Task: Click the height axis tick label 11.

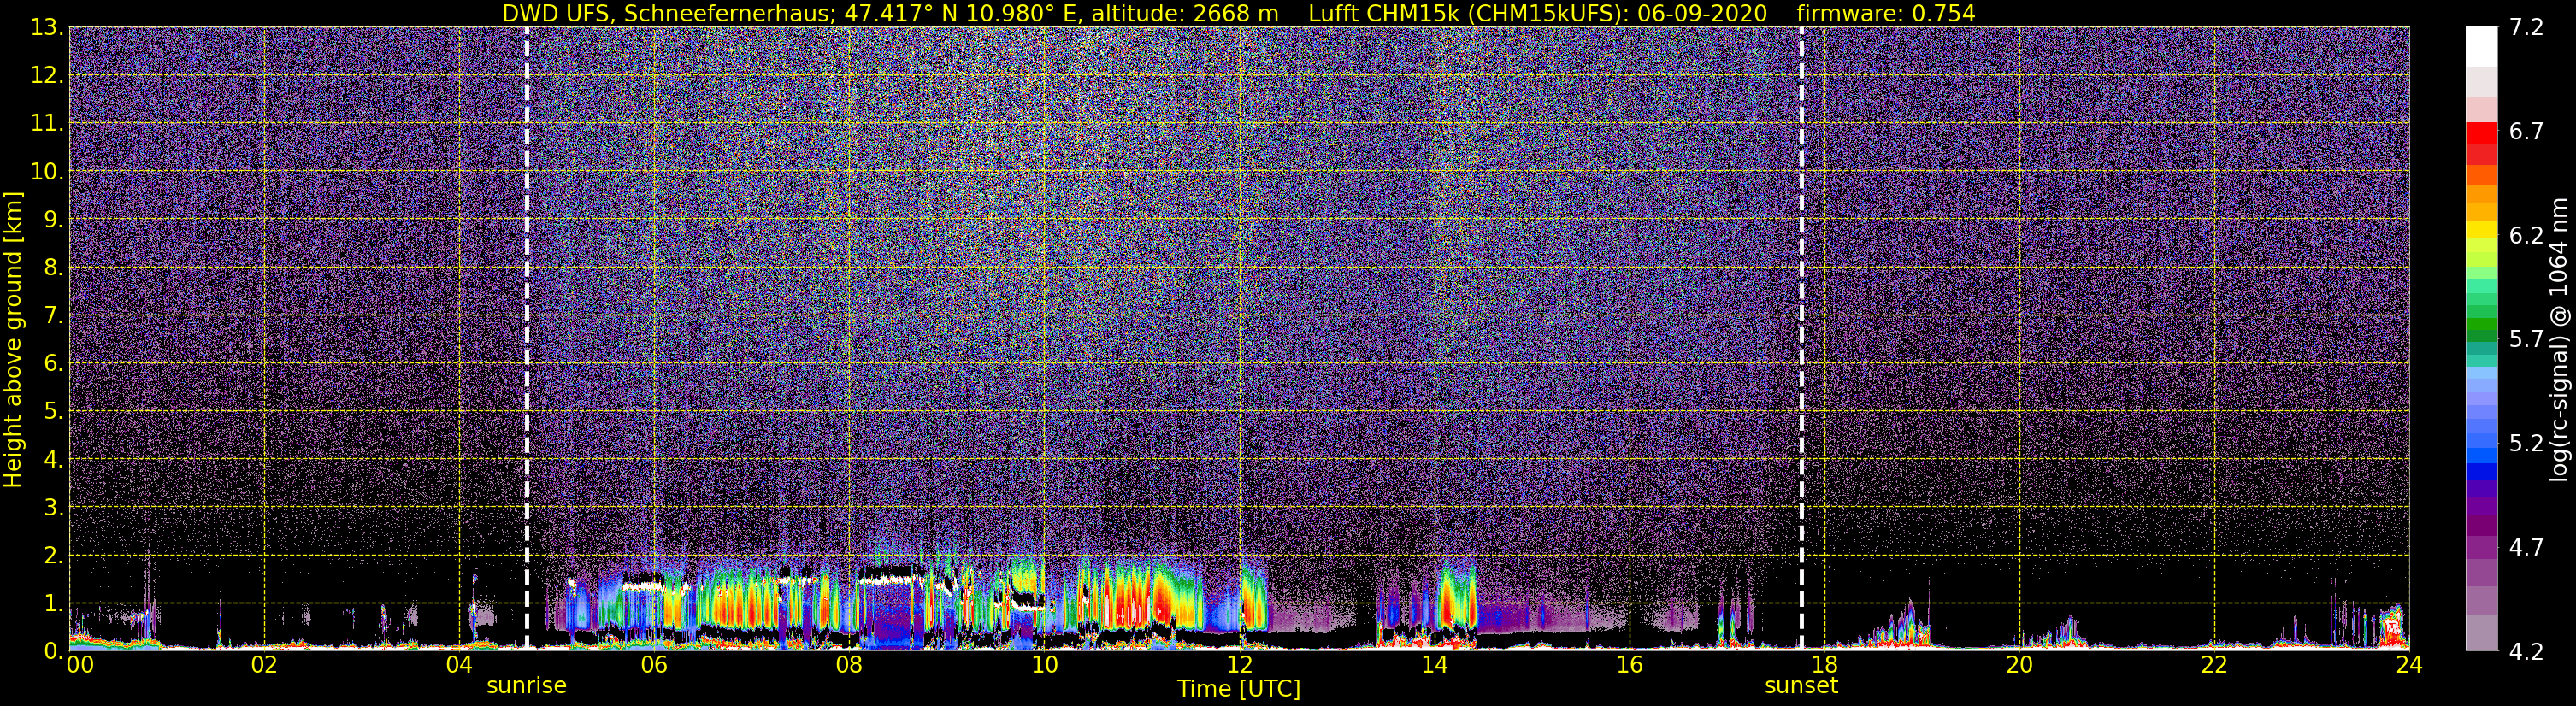Action: tap(46, 124)
